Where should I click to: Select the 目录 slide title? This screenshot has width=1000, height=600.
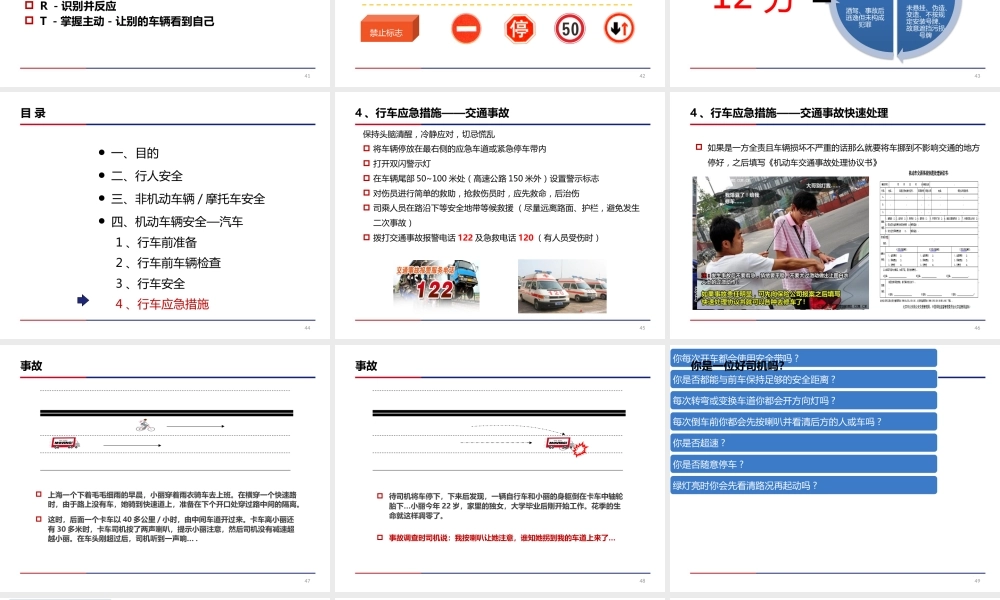33,113
